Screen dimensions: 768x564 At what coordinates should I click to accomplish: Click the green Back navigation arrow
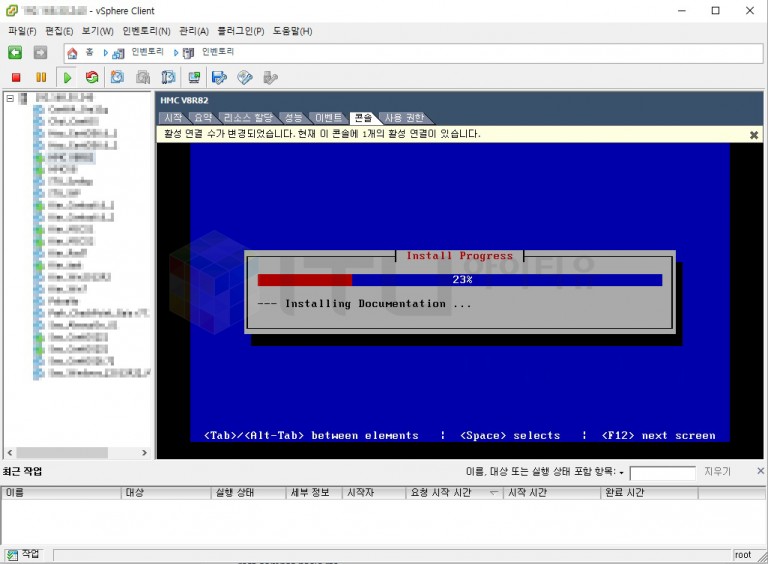click(15, 52)
